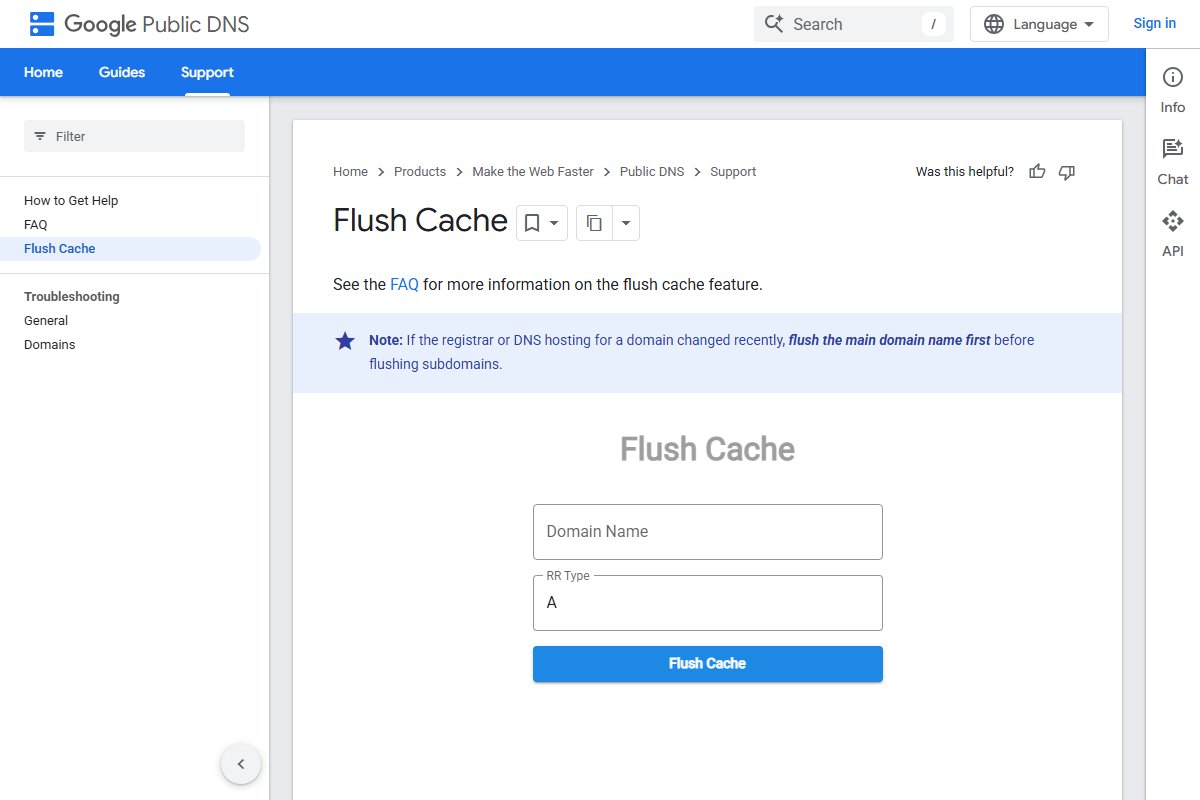Switch to the Home tab
This screenshot has width=1200, height=800.
tap(43, 72)
